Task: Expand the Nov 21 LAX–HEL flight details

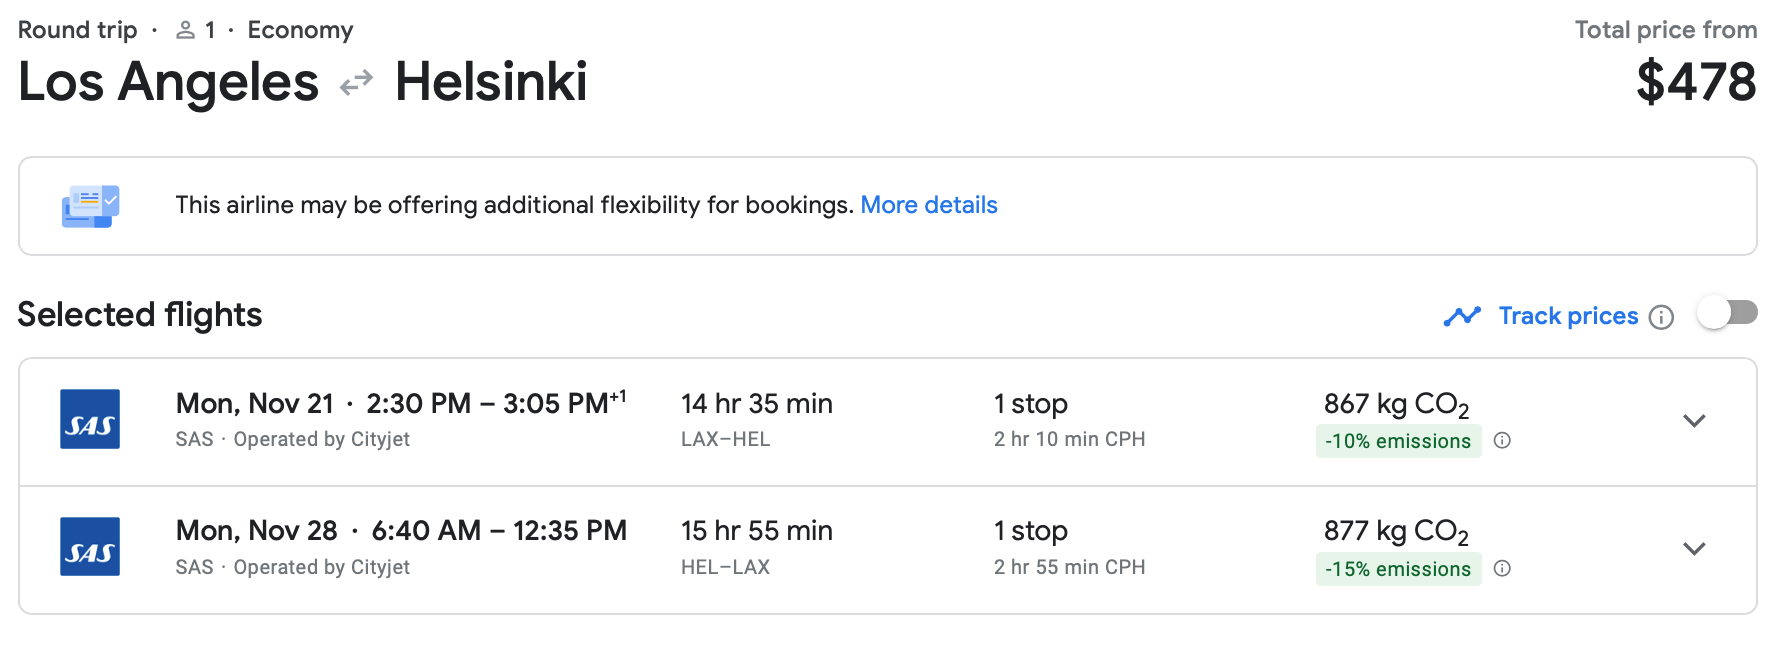Action: click(x=1694, y=421)
